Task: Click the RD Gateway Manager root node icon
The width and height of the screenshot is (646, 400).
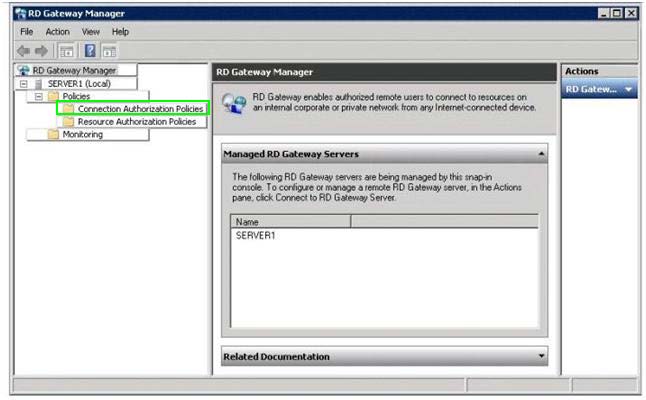Action: click(x=24, y=70)
